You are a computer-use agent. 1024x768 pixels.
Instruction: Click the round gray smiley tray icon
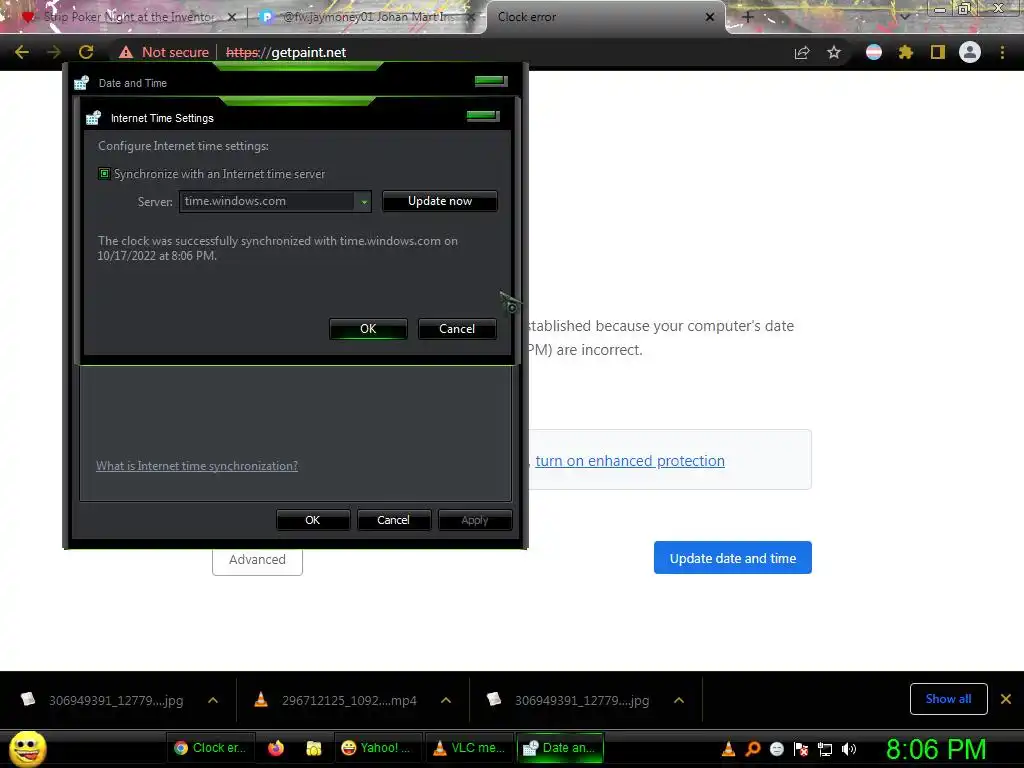click(777, 749)
